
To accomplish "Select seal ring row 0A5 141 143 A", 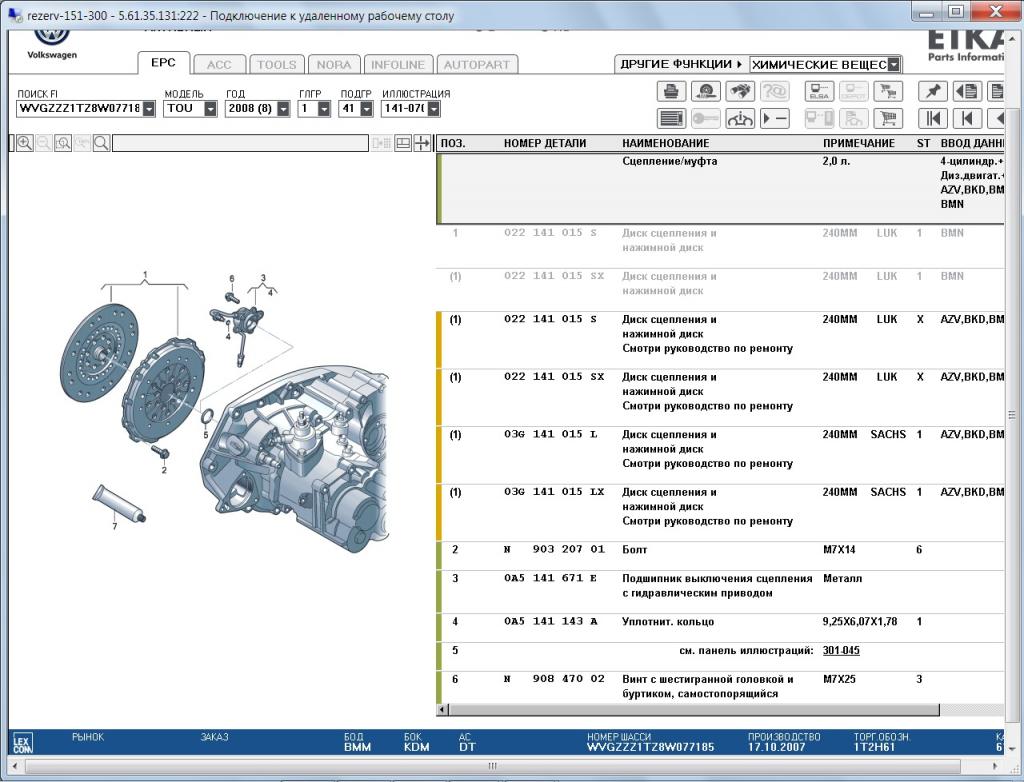I will coord(721,627).
